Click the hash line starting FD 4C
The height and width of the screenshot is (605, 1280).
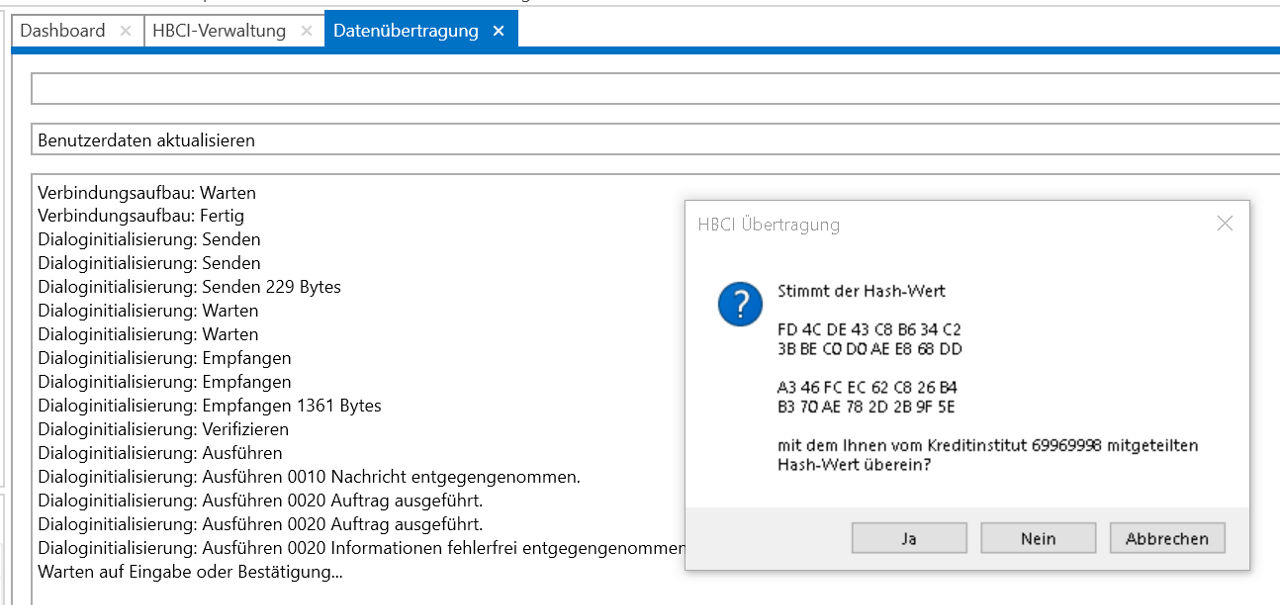[x=868, y=329]
